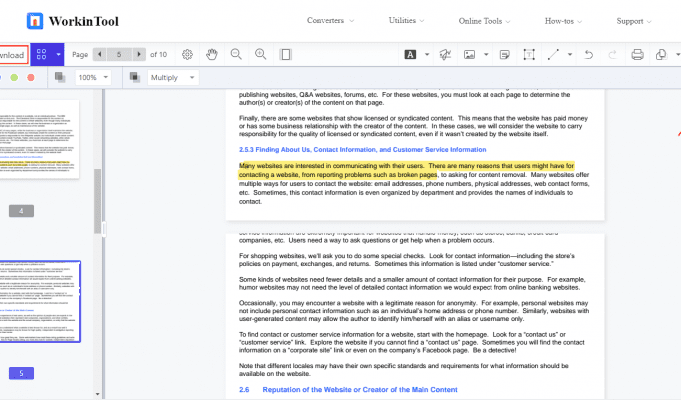The image size is (681, 400).
Task: Open the Online Tools menu
Action: point(485,21)
